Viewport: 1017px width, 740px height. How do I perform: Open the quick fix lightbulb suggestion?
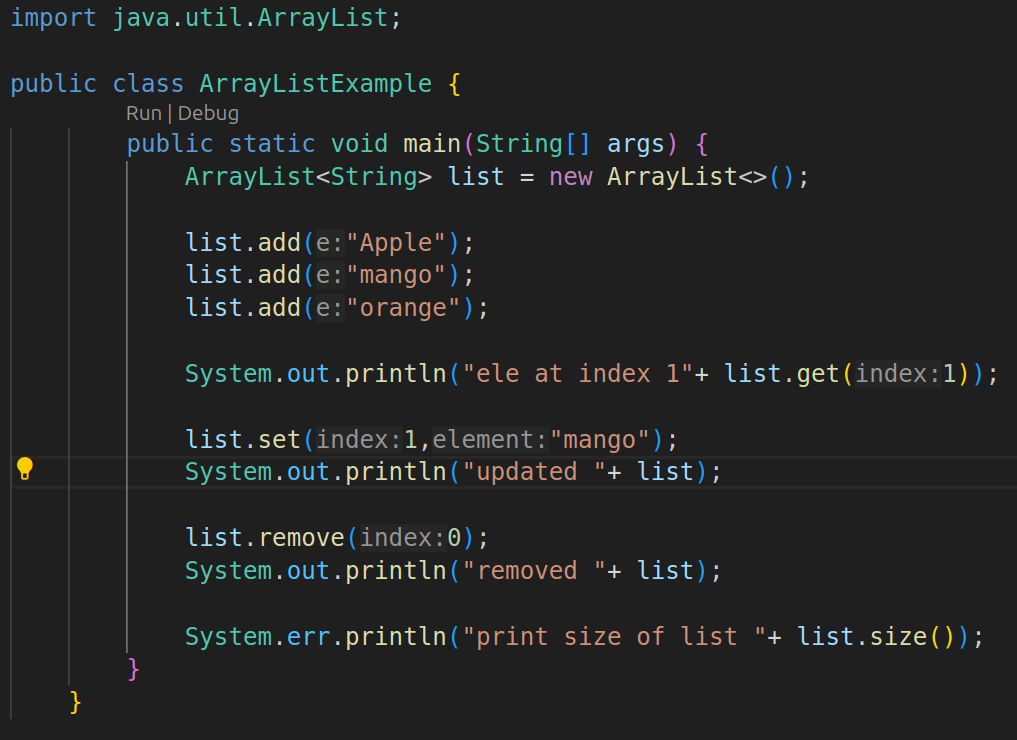[x=25, y=467]
